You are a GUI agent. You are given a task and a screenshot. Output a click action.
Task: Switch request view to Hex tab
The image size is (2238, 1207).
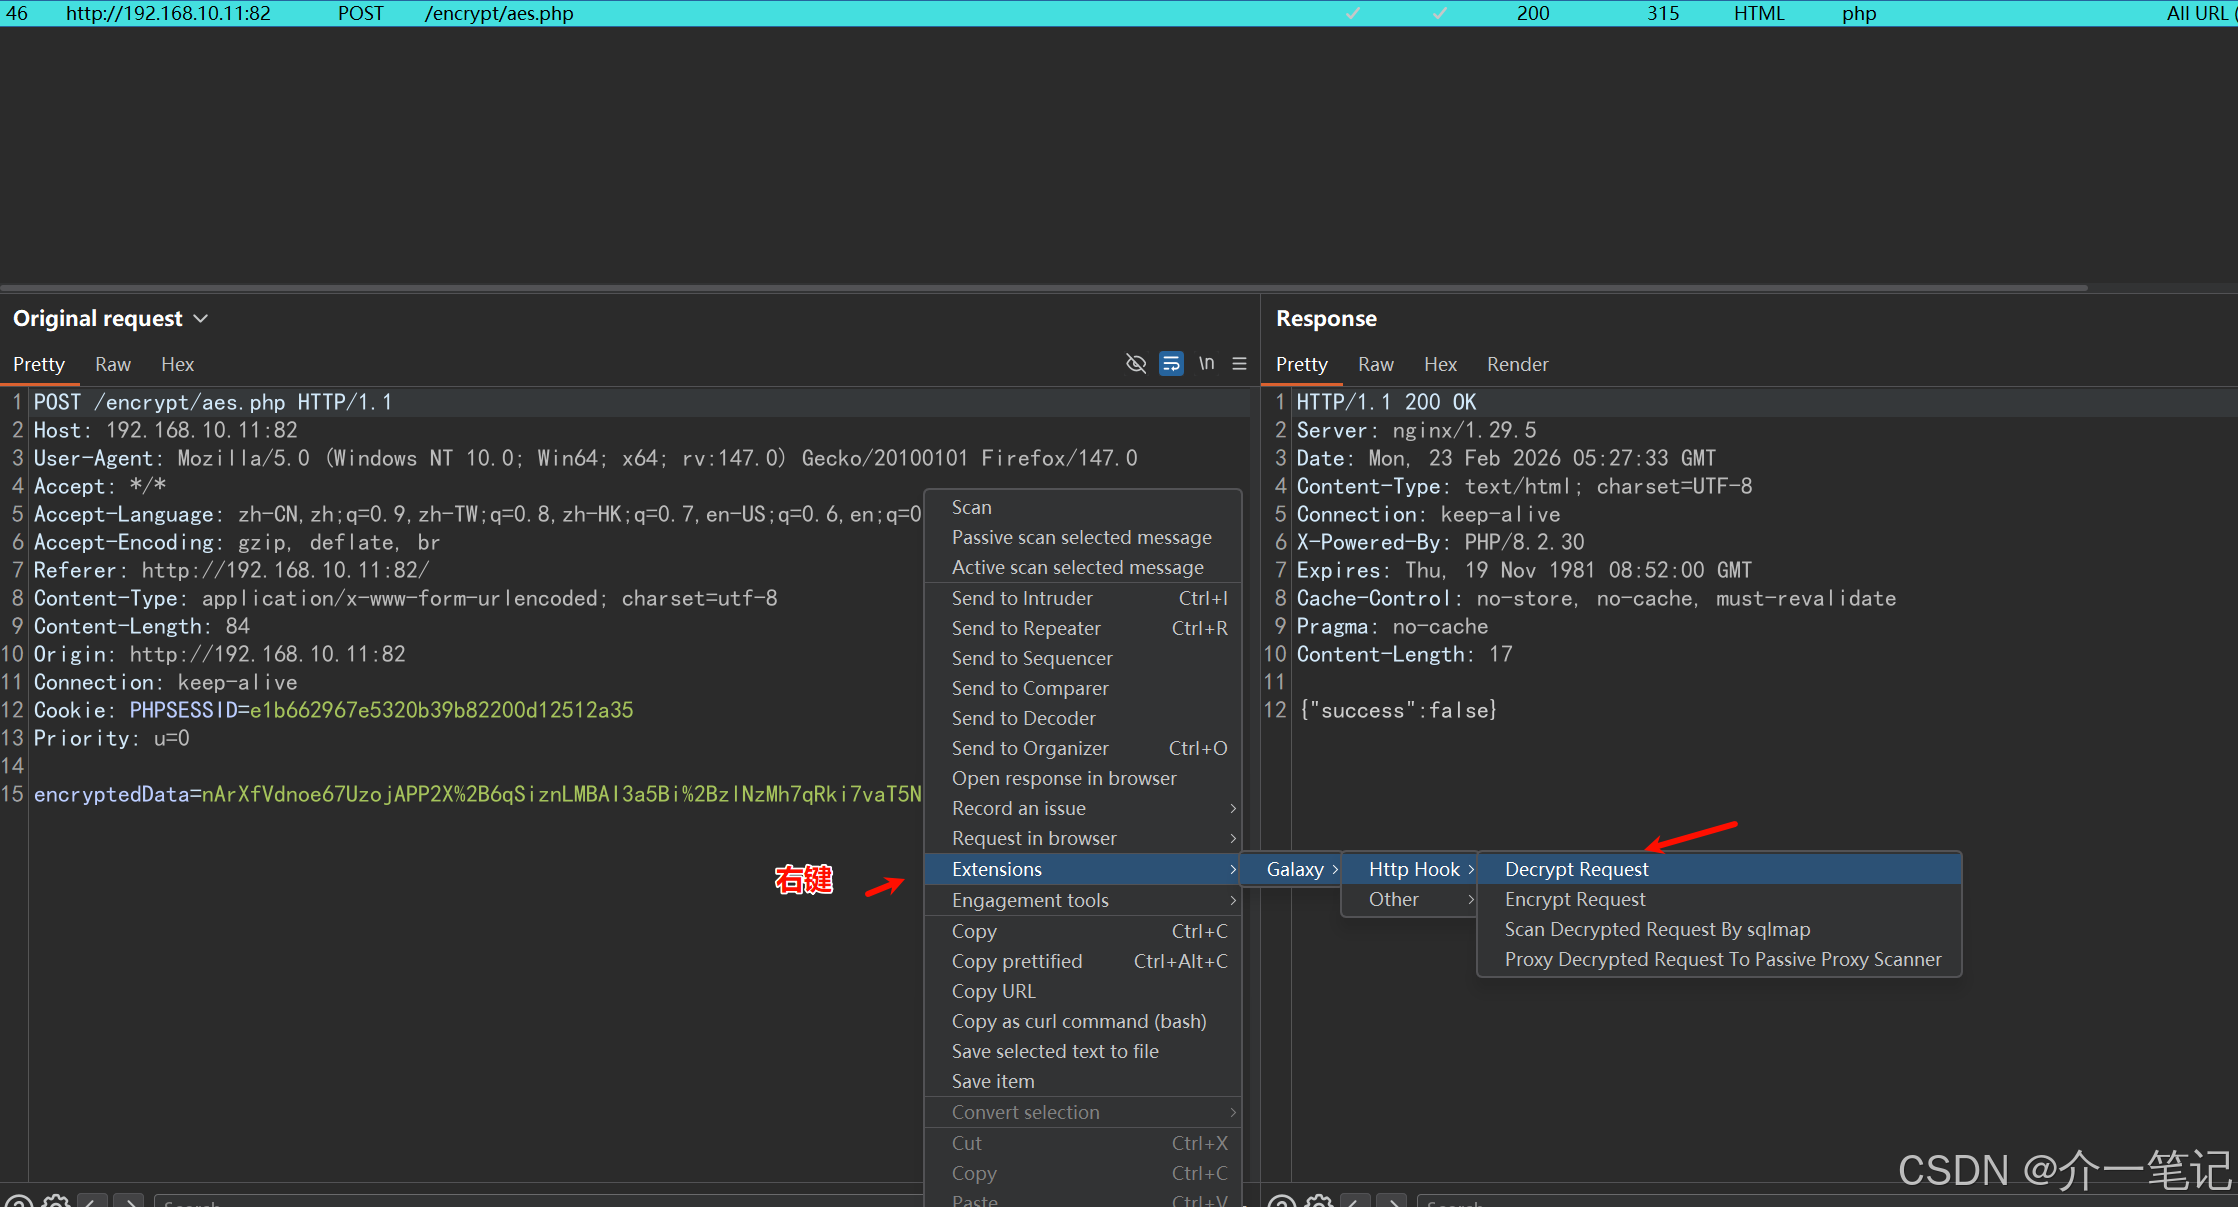coord(177,364)
